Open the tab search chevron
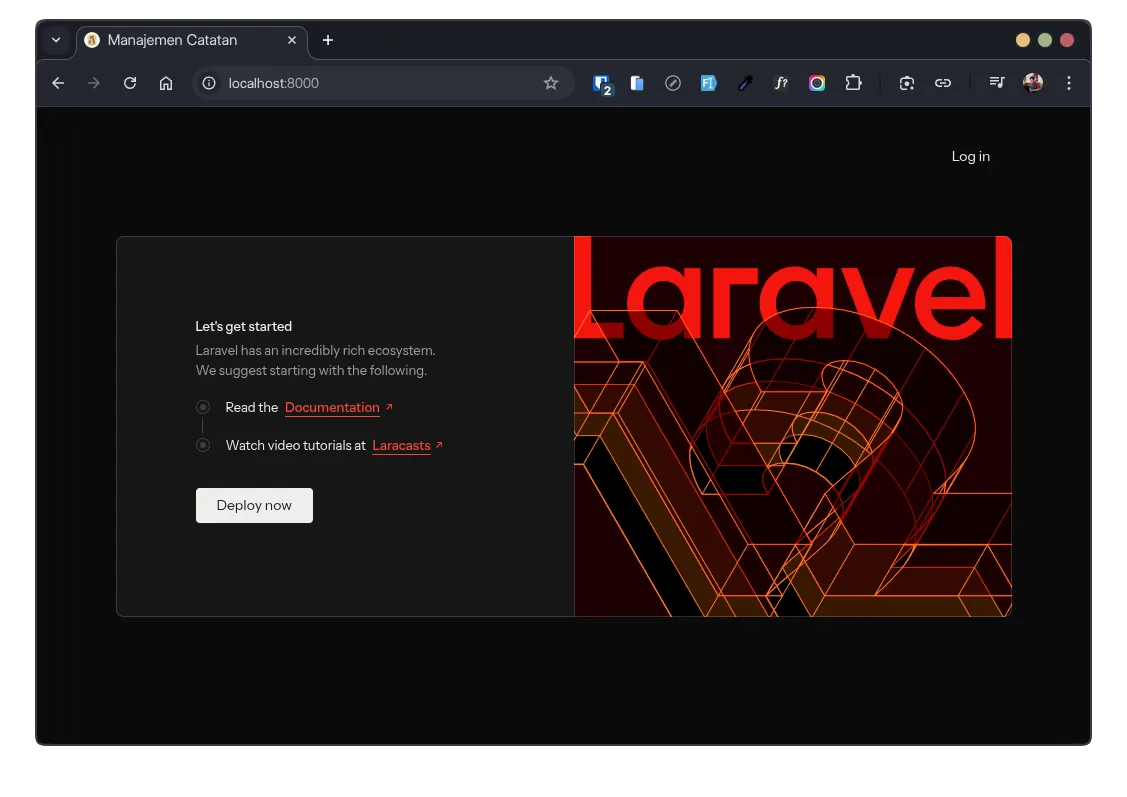This screenshot has width=1127, height=797. point(56,40)
